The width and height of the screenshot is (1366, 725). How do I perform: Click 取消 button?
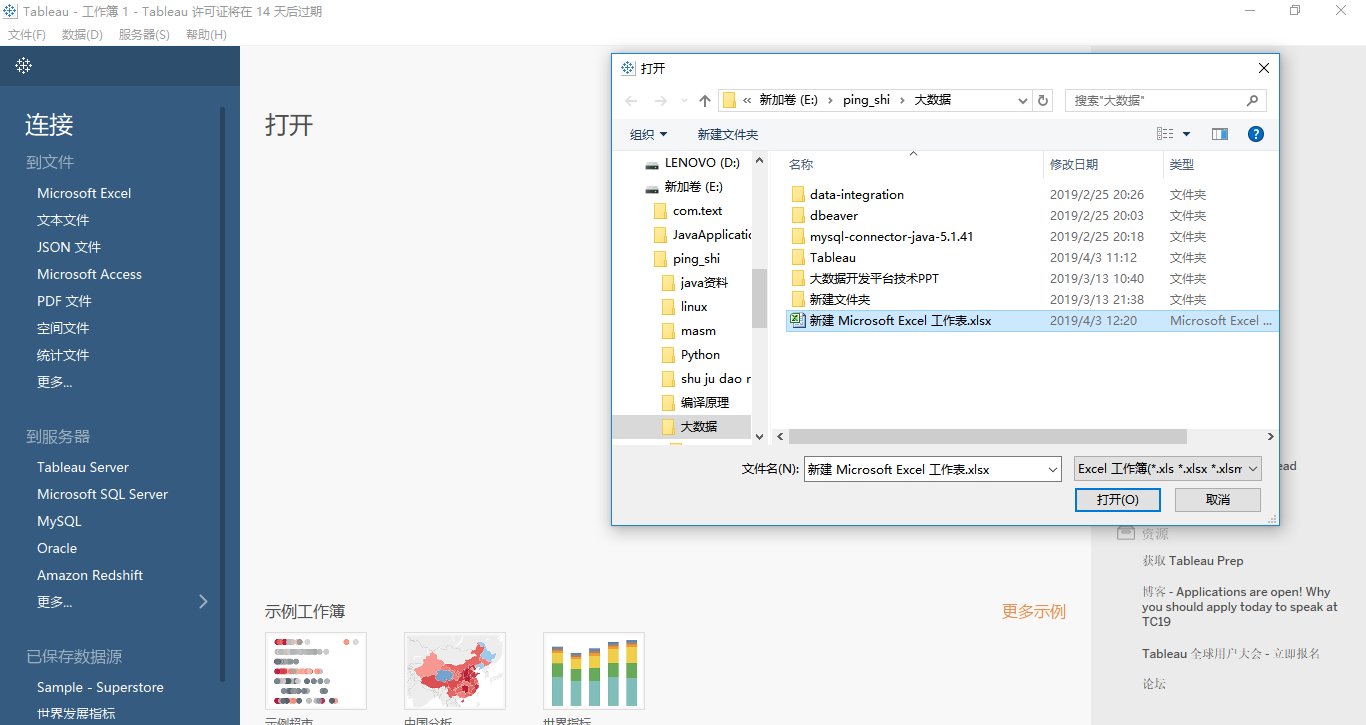click(x=1217, y=499)
